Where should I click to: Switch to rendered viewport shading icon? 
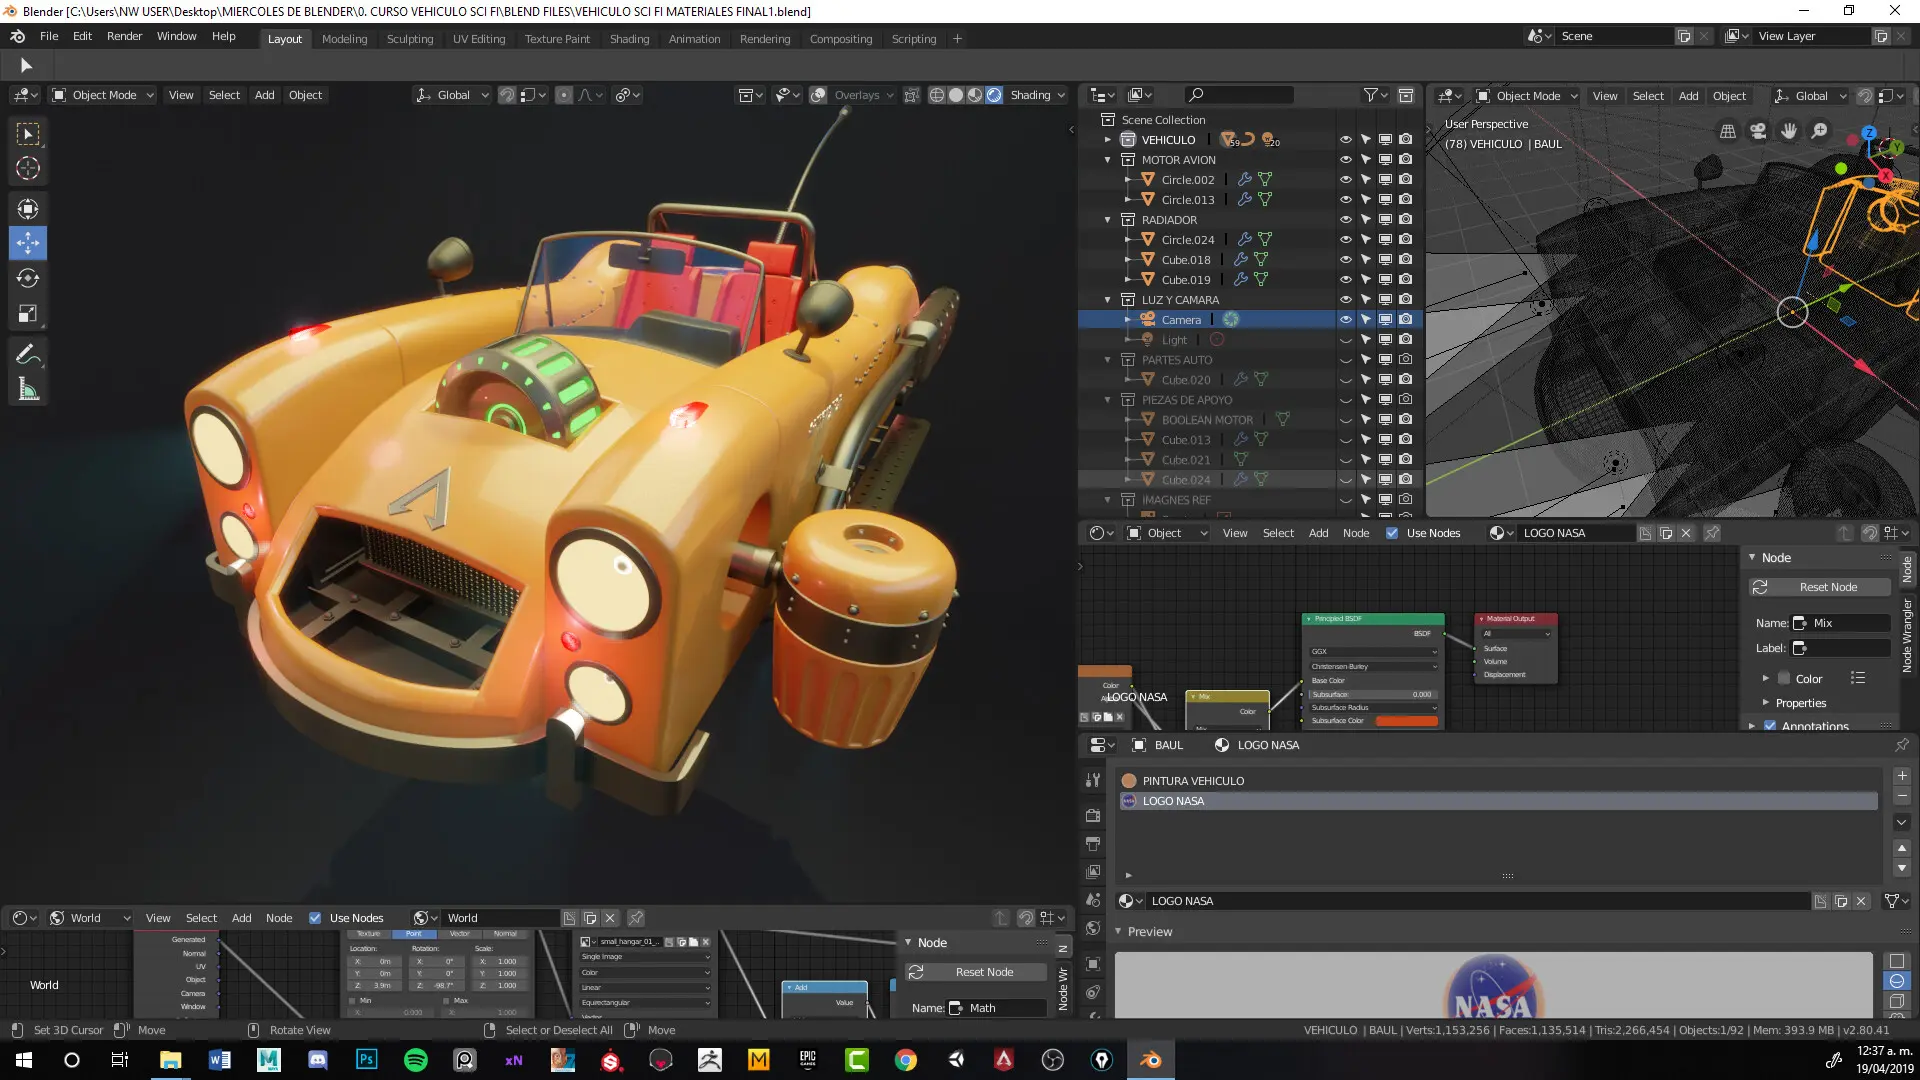click(x=994, y=95)
